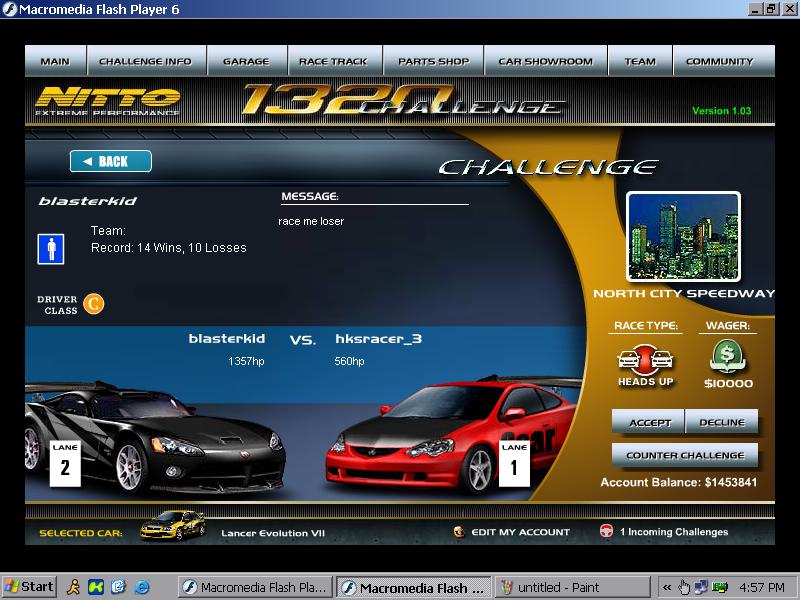
Task: Send a COUNTER CHALLENGE
Action: coord(685,455)
